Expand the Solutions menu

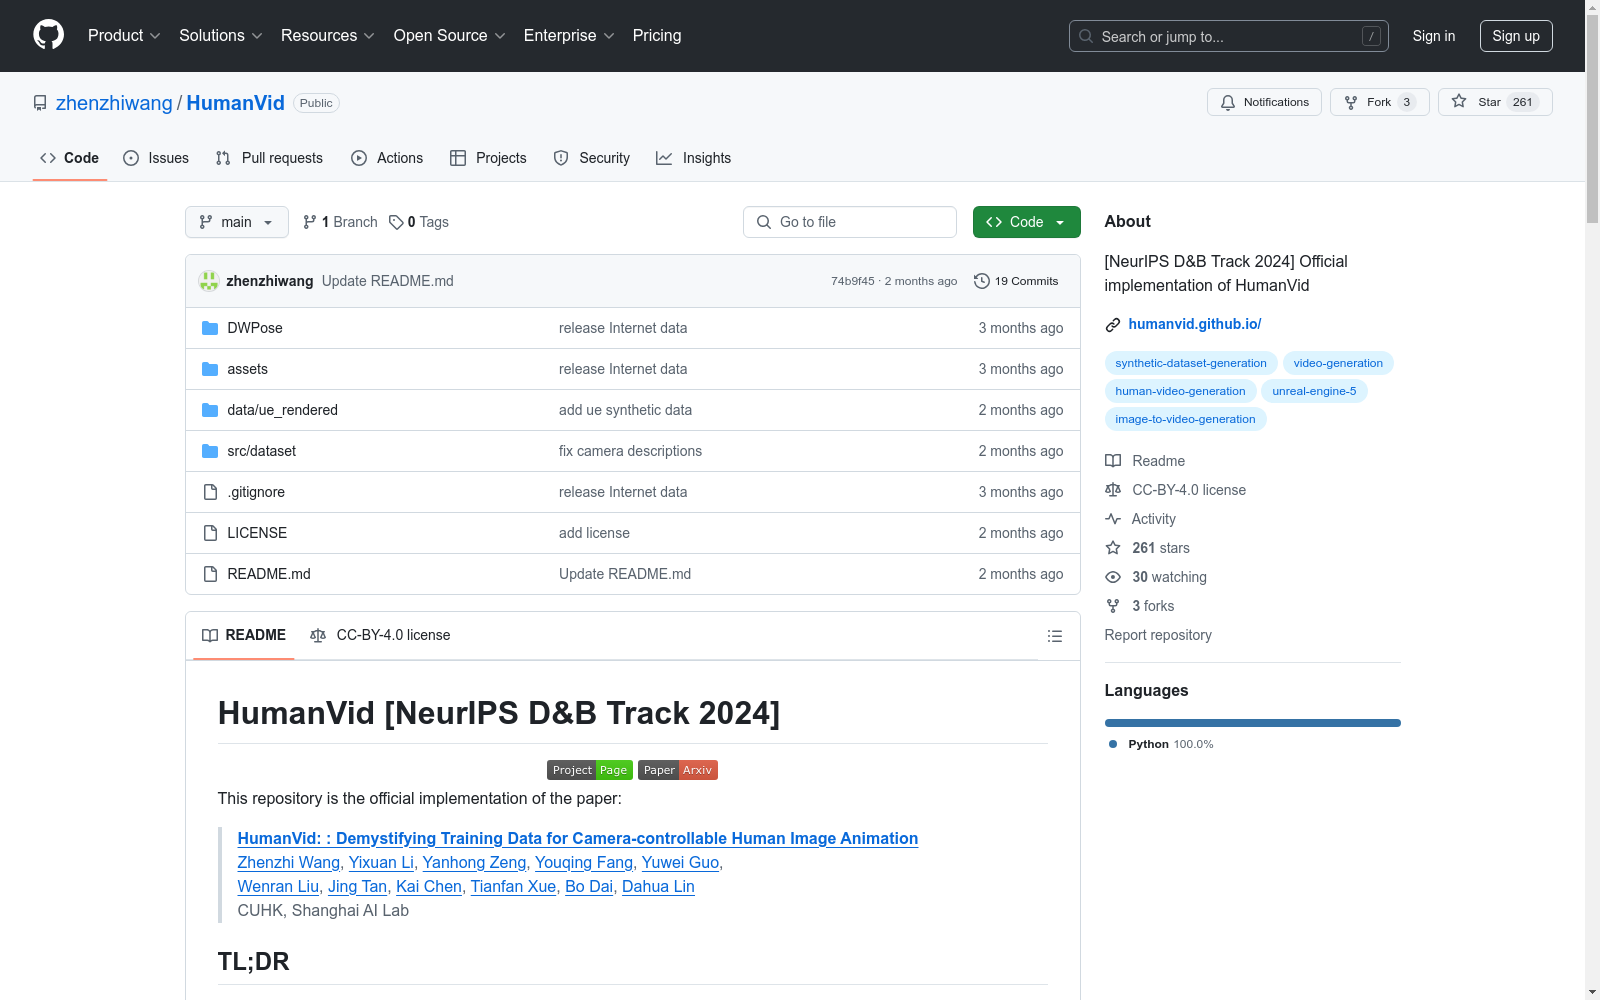click(221, 35)
